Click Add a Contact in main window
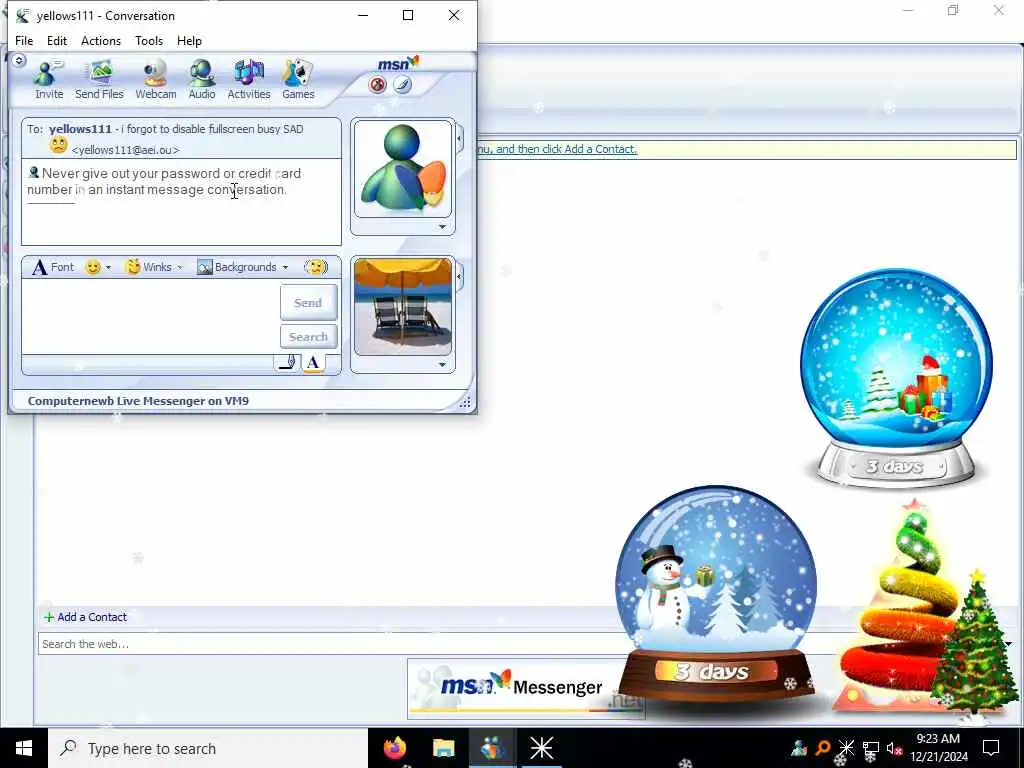Viewport: 1024px width, 768px height. point(86,617)
